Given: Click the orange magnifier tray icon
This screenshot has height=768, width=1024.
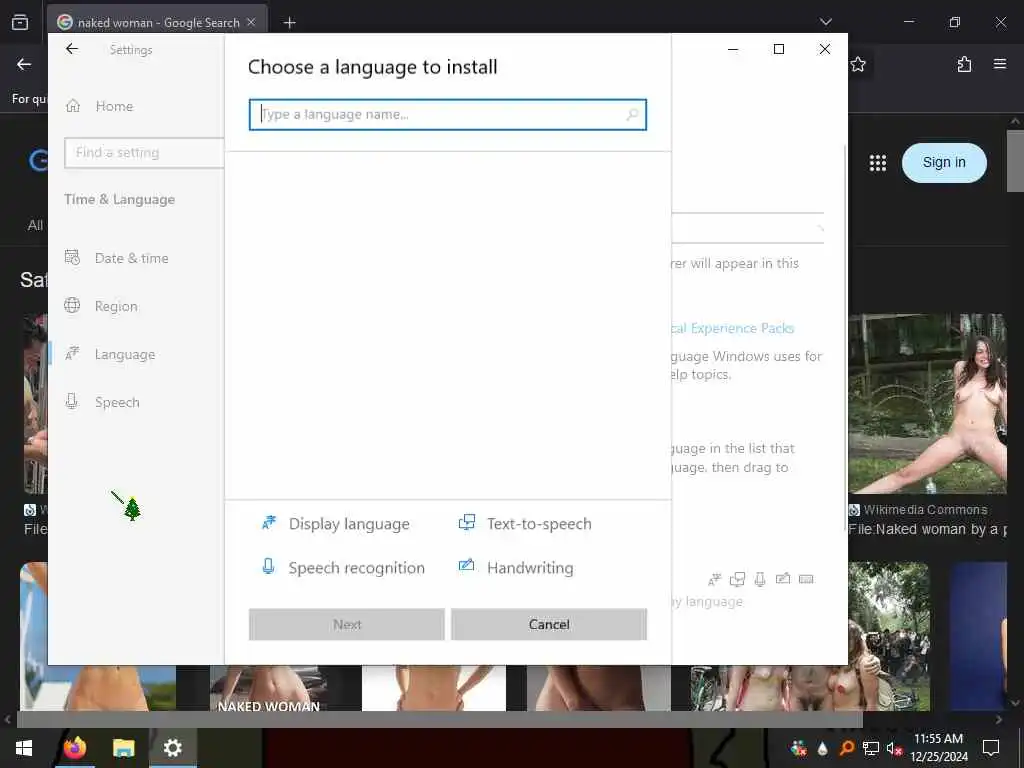Looking at the screenshot, I should [846, 748].
